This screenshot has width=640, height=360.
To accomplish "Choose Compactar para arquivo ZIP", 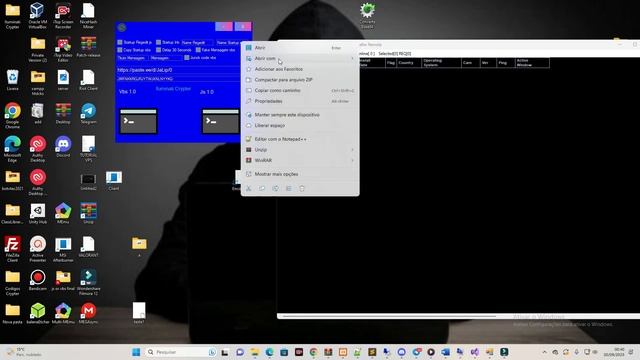I will [x=300, y=80].
